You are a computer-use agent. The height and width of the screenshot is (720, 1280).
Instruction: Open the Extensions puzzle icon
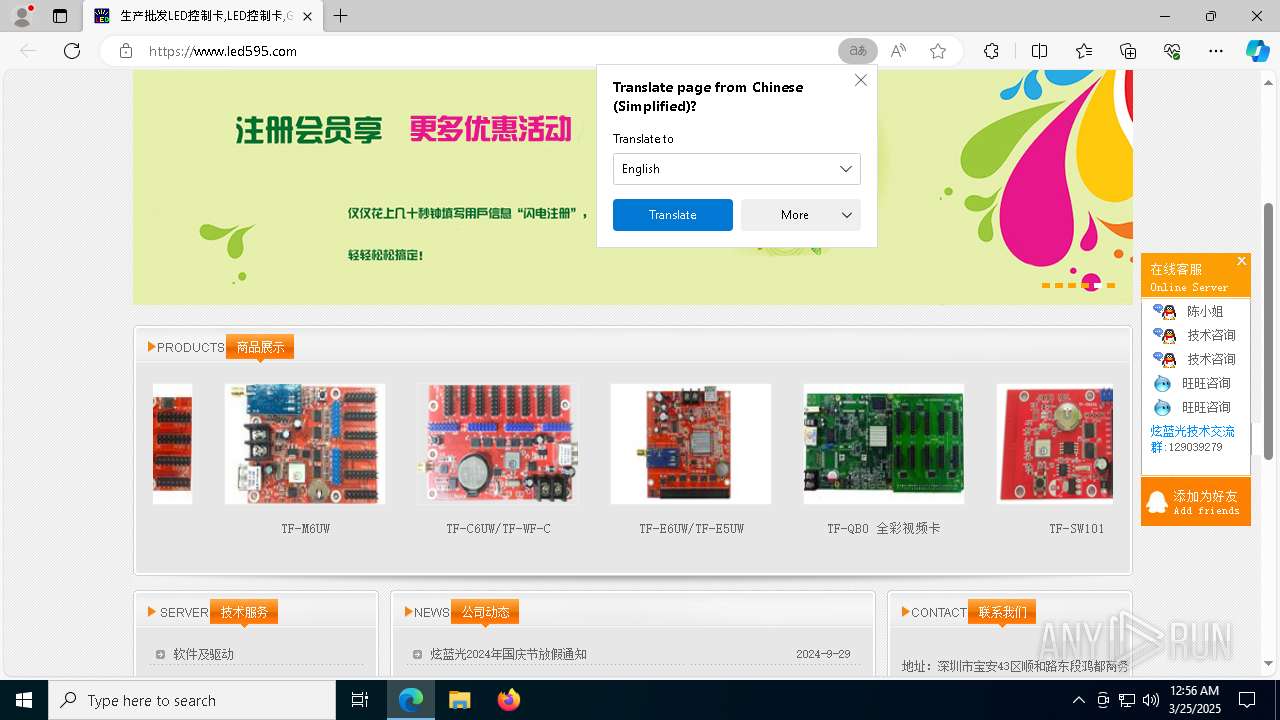point(991,51)
